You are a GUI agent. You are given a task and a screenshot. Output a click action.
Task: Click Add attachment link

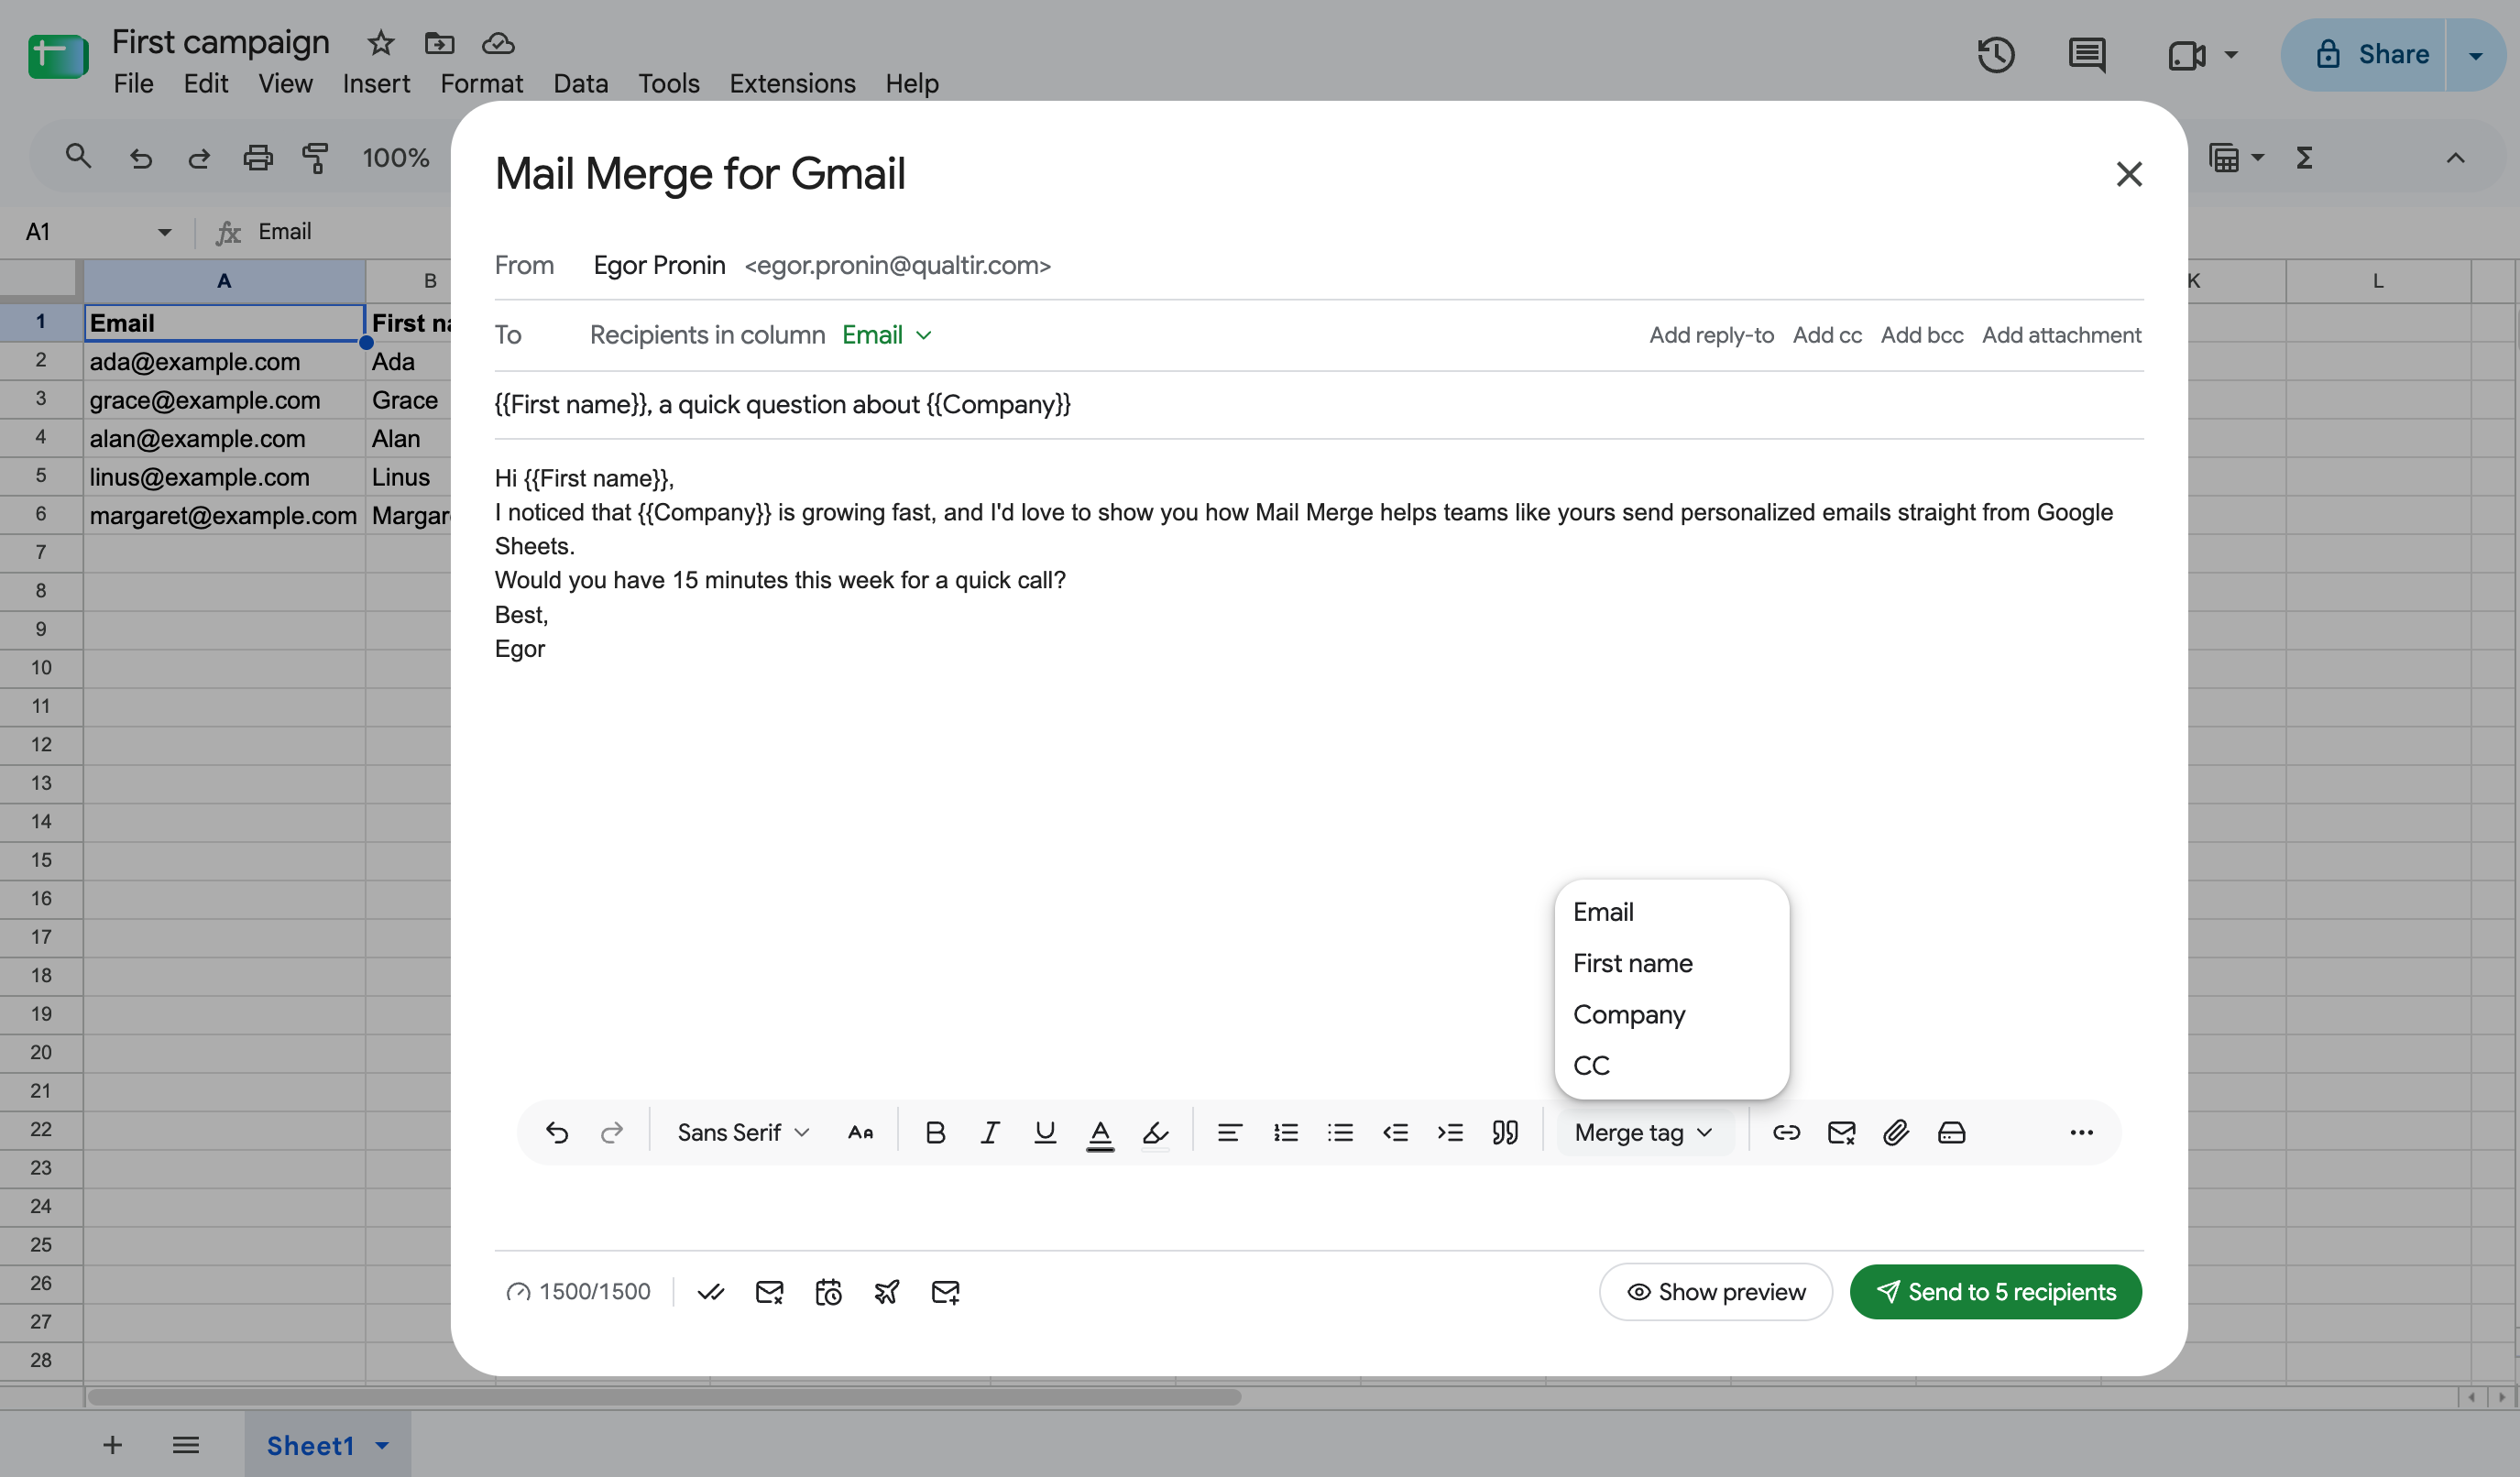point(2061,335)
